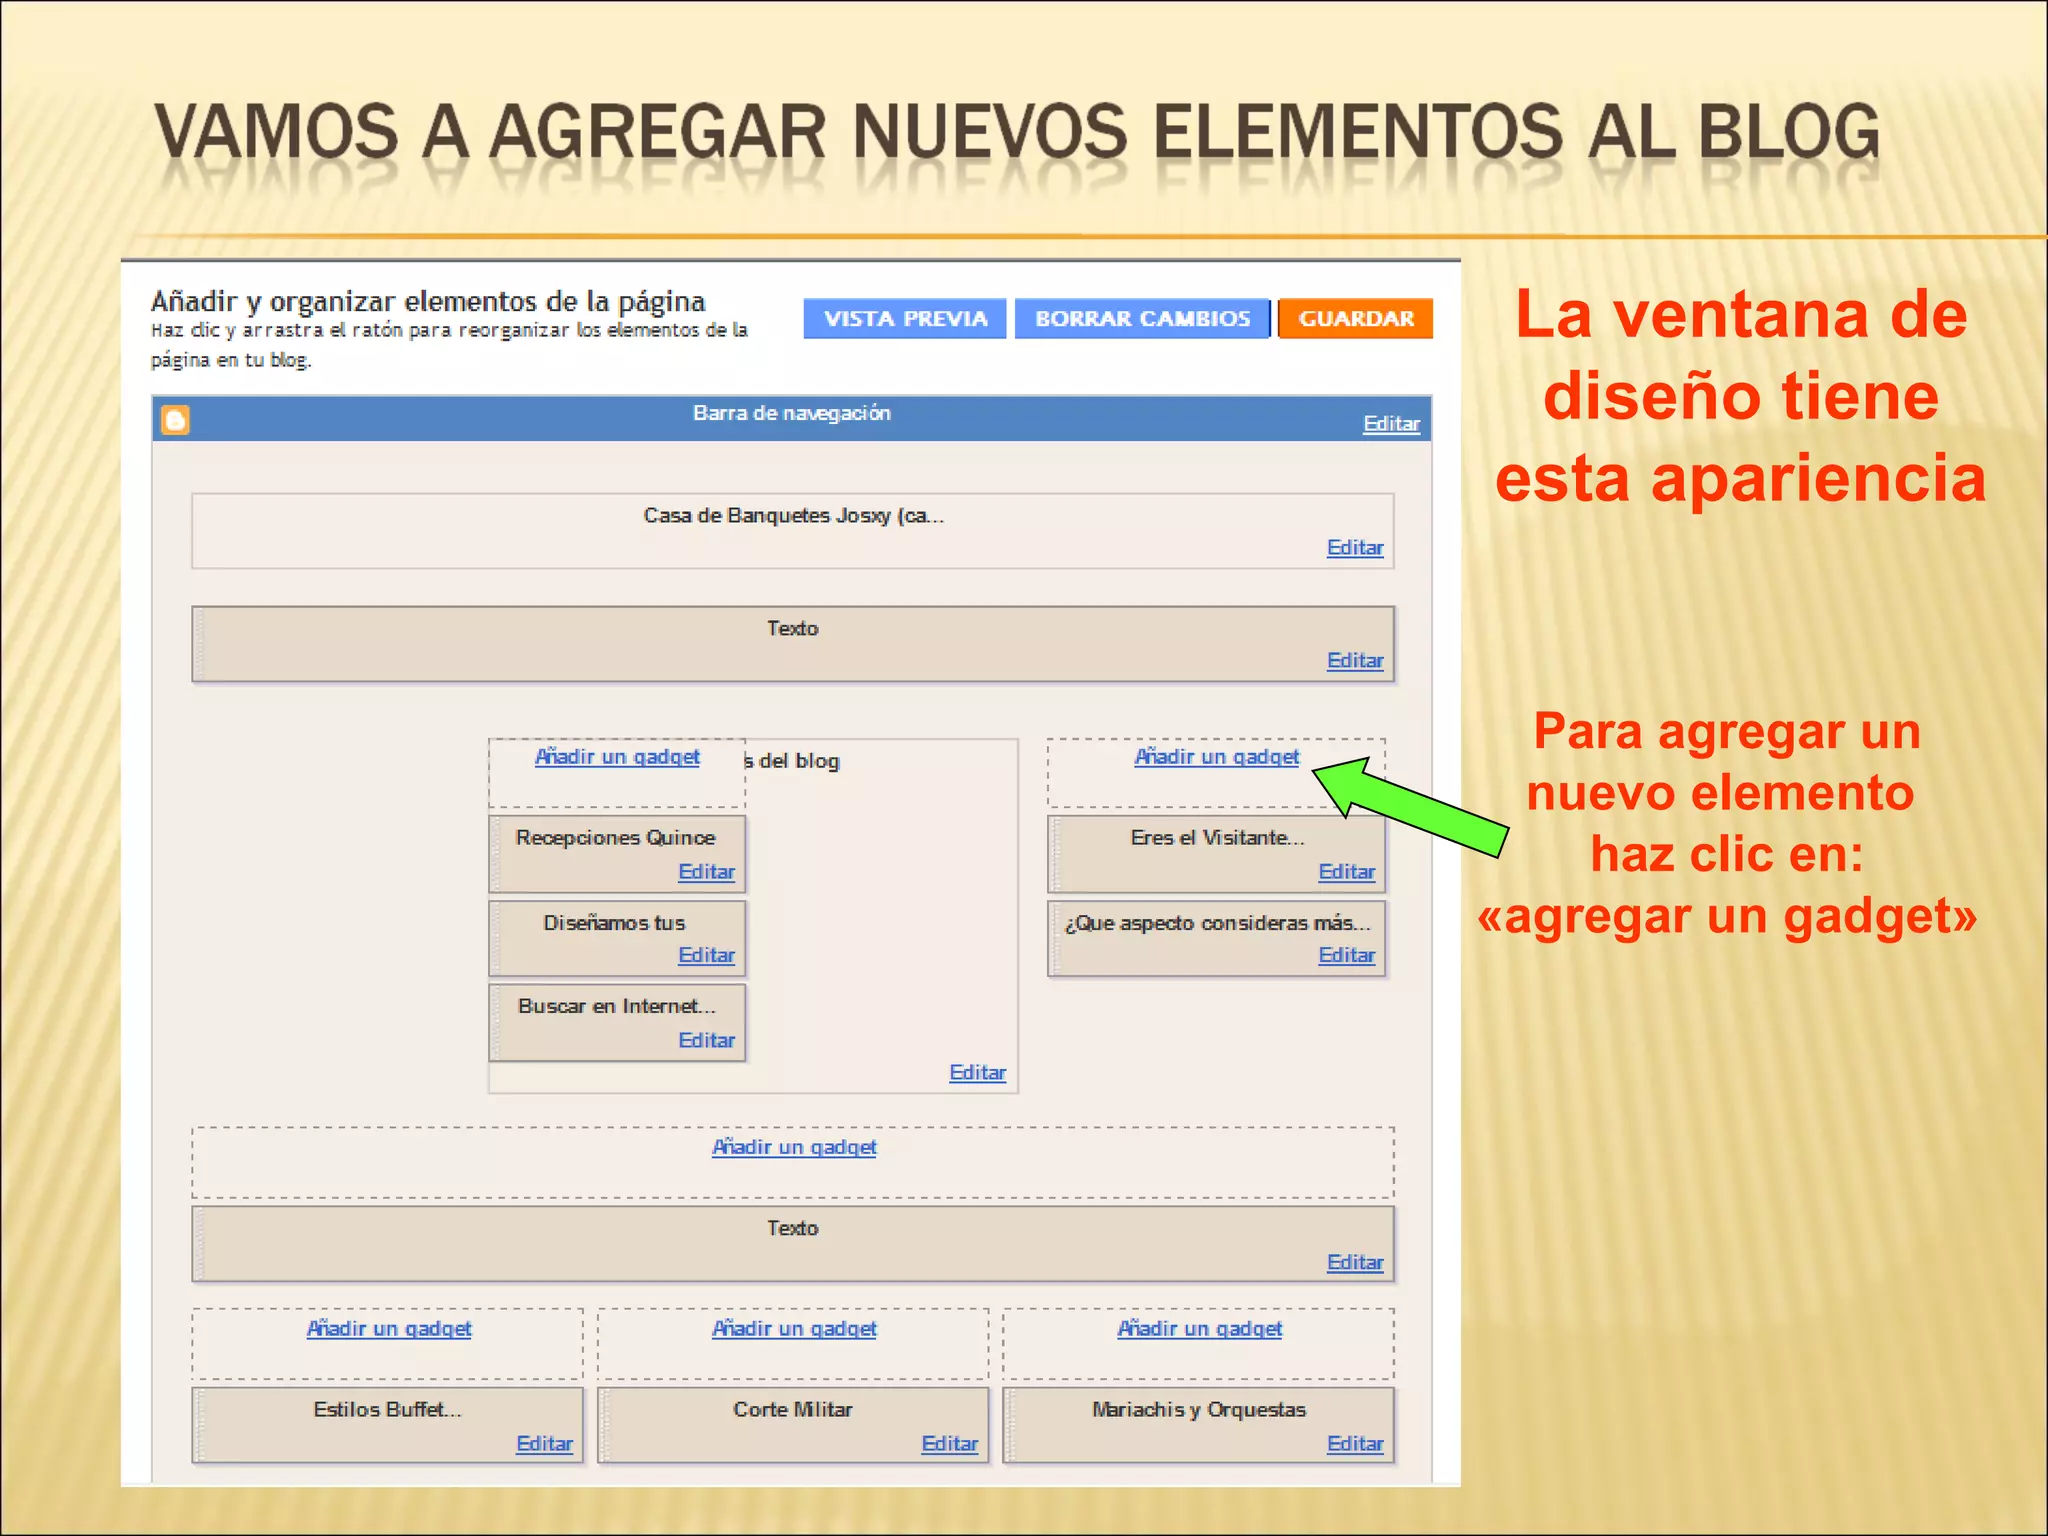Select the Recepciones Quince gadget title
Viewport: 2048px width, 1536px height.
click(616, 838)
